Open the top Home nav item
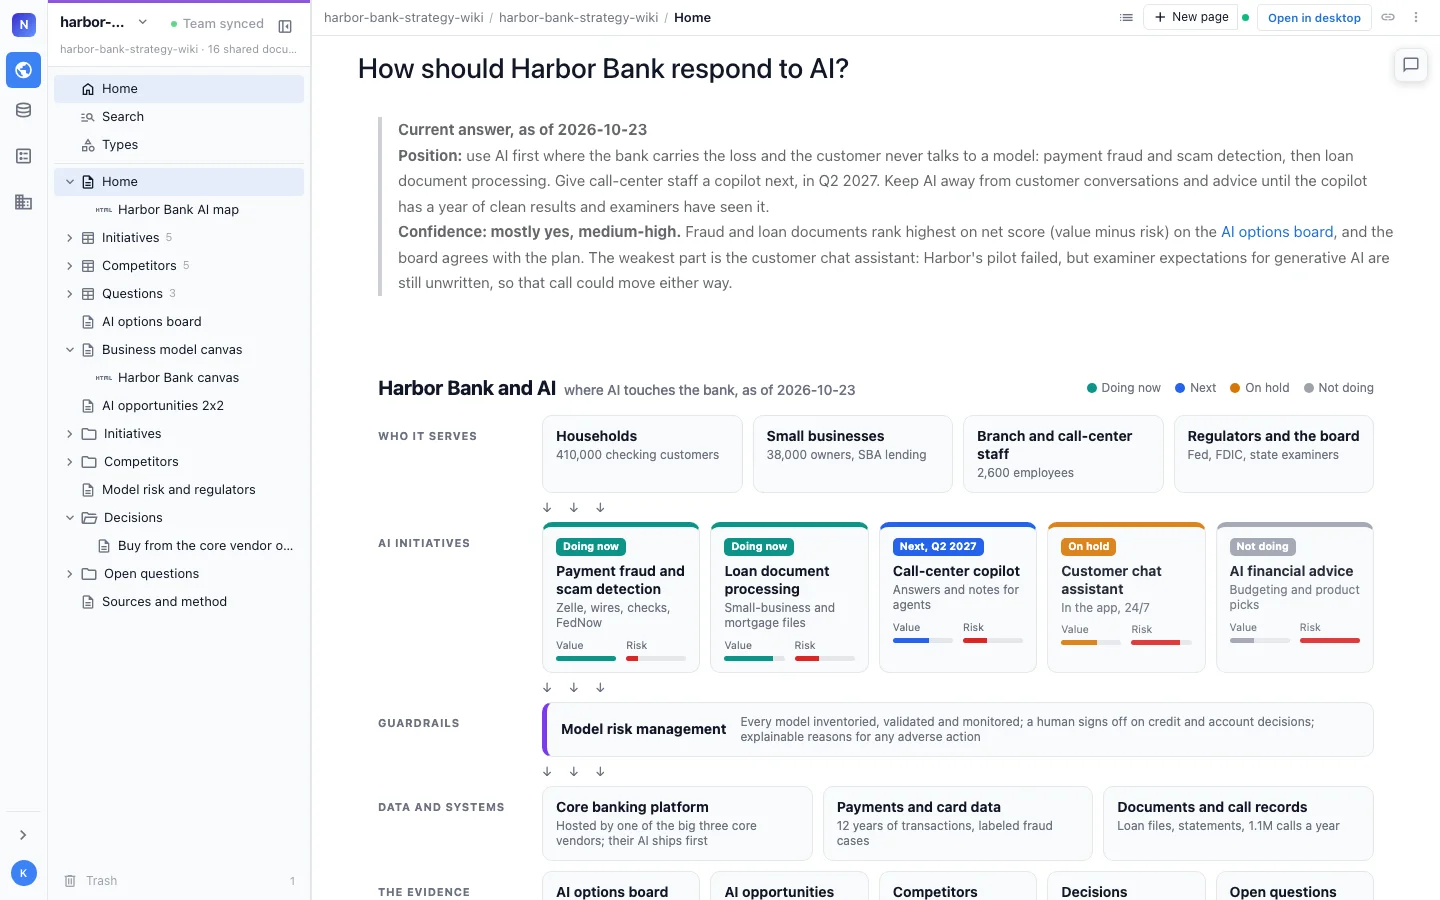Screen dimensions: 1440x900 coord(179,89)
